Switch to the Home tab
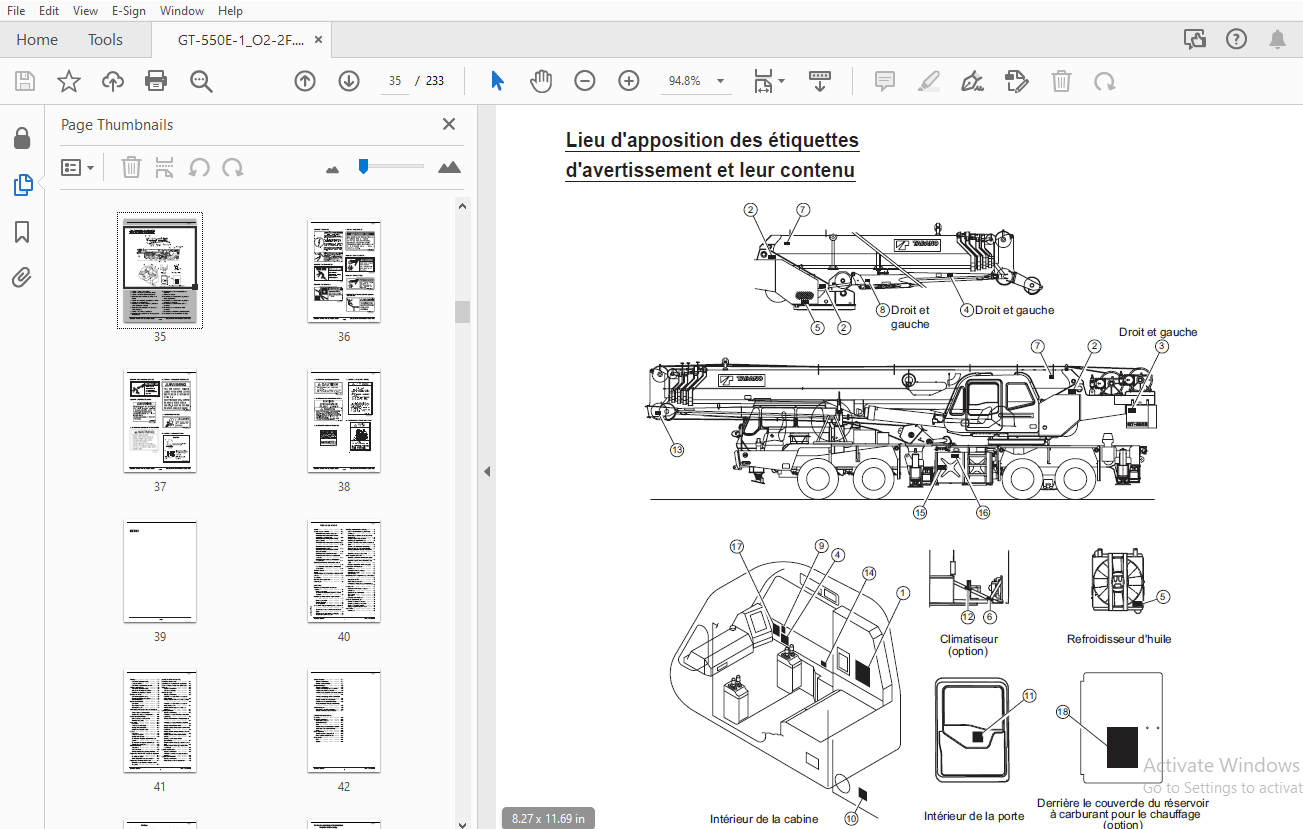The image size is (1303, 829). click(37, 40)
